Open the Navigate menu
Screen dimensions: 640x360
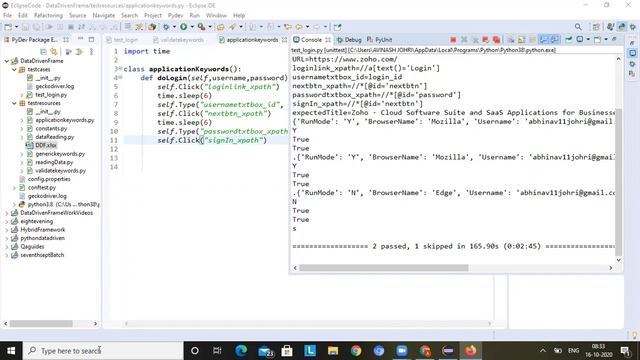pyautogui.click(x=104, y=16)
